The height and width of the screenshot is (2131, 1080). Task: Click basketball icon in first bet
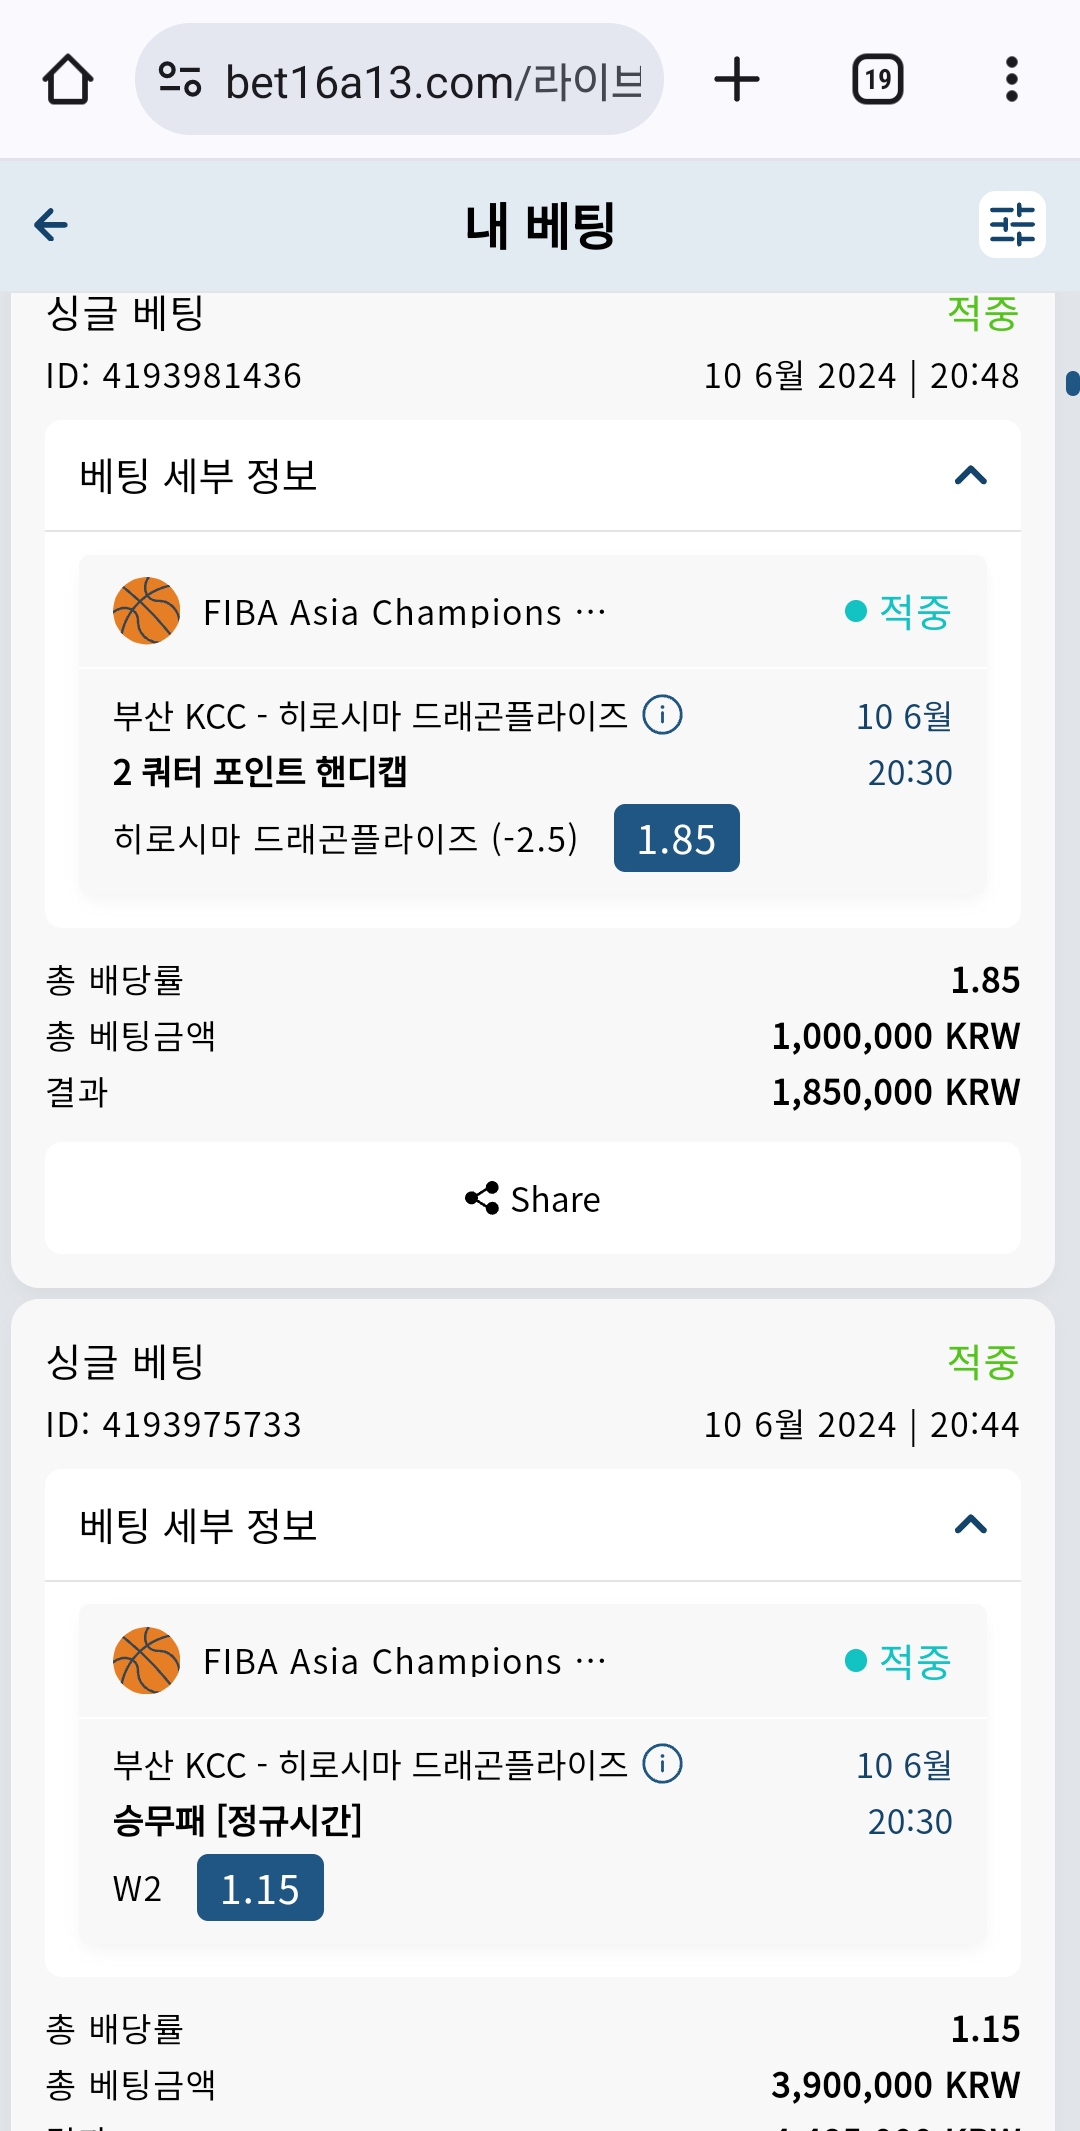pos(147,611)
